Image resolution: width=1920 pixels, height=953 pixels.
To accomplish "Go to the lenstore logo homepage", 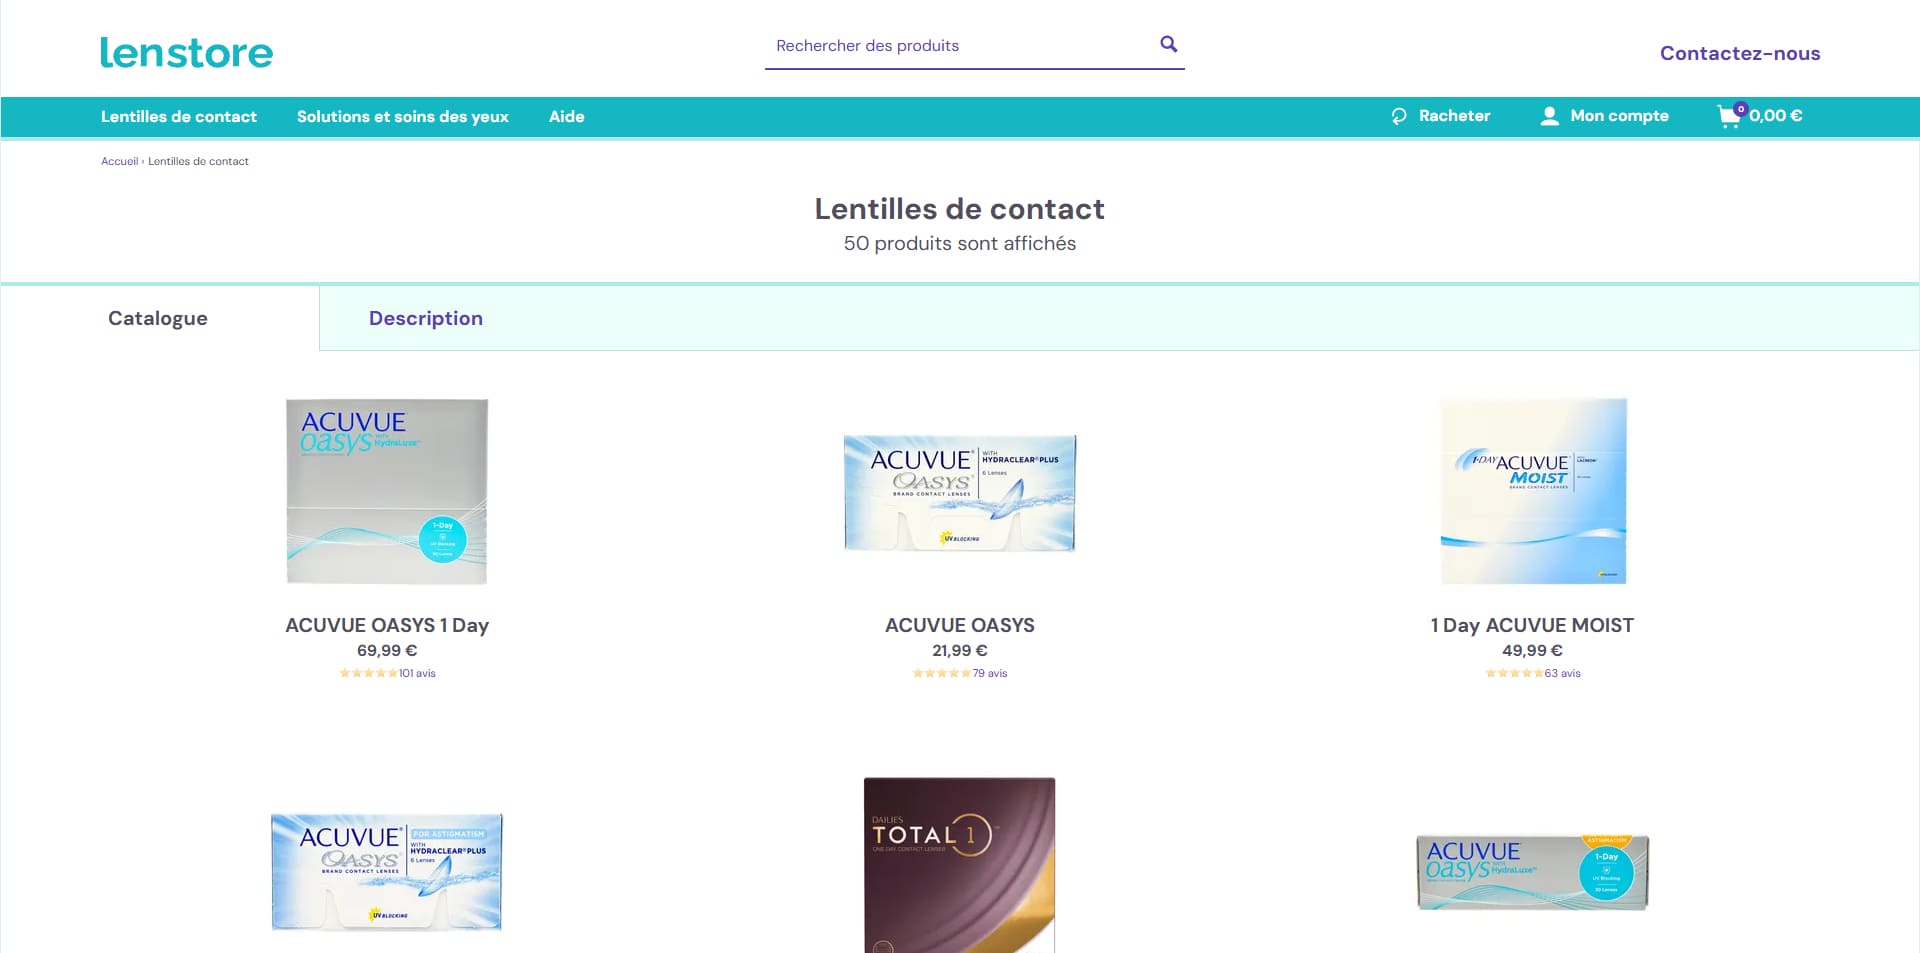I will [x=186, y=52].
